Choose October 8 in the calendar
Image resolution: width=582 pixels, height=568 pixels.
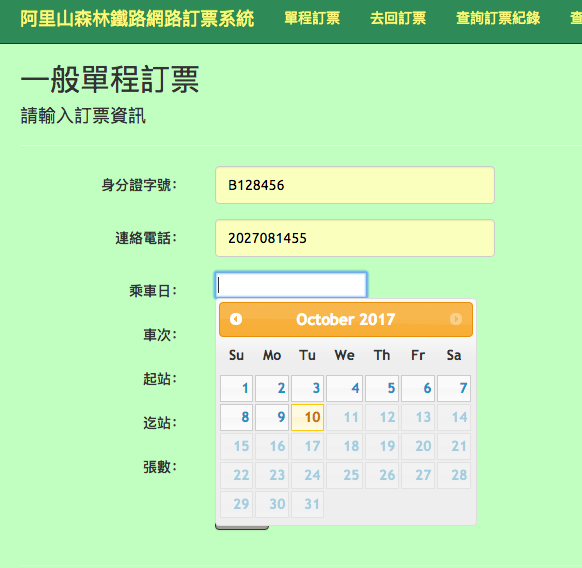[x=236, y=417]
